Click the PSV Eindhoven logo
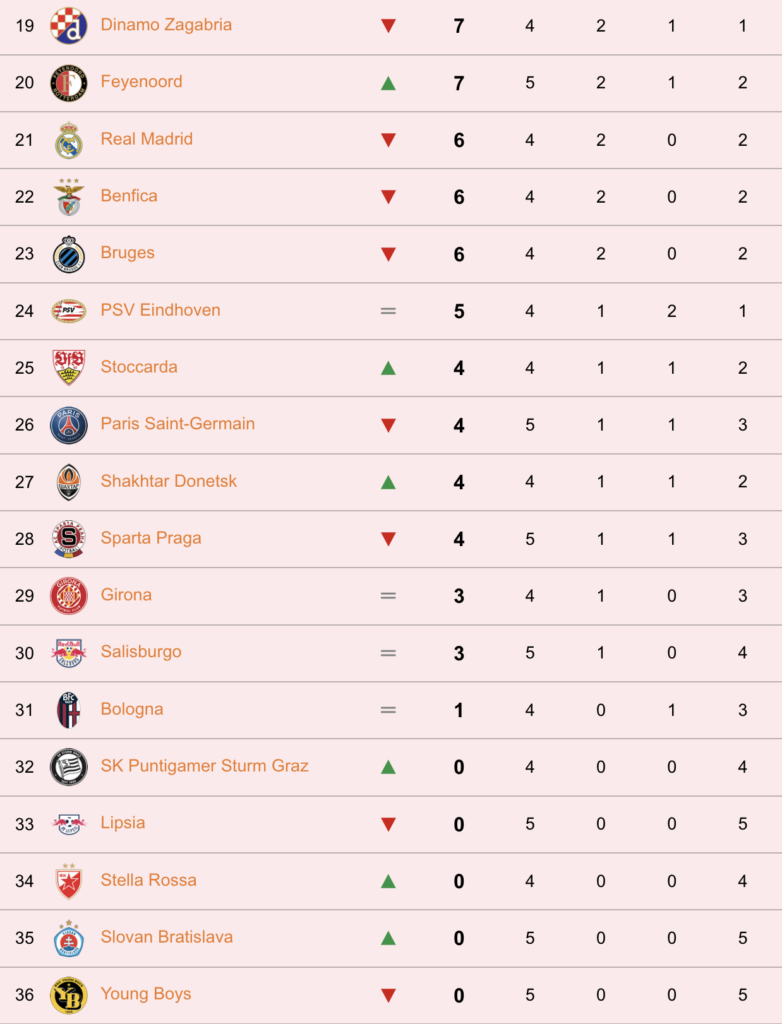Image resolution: width=782 pixels, height=1024 pixels. pos(69,311)
